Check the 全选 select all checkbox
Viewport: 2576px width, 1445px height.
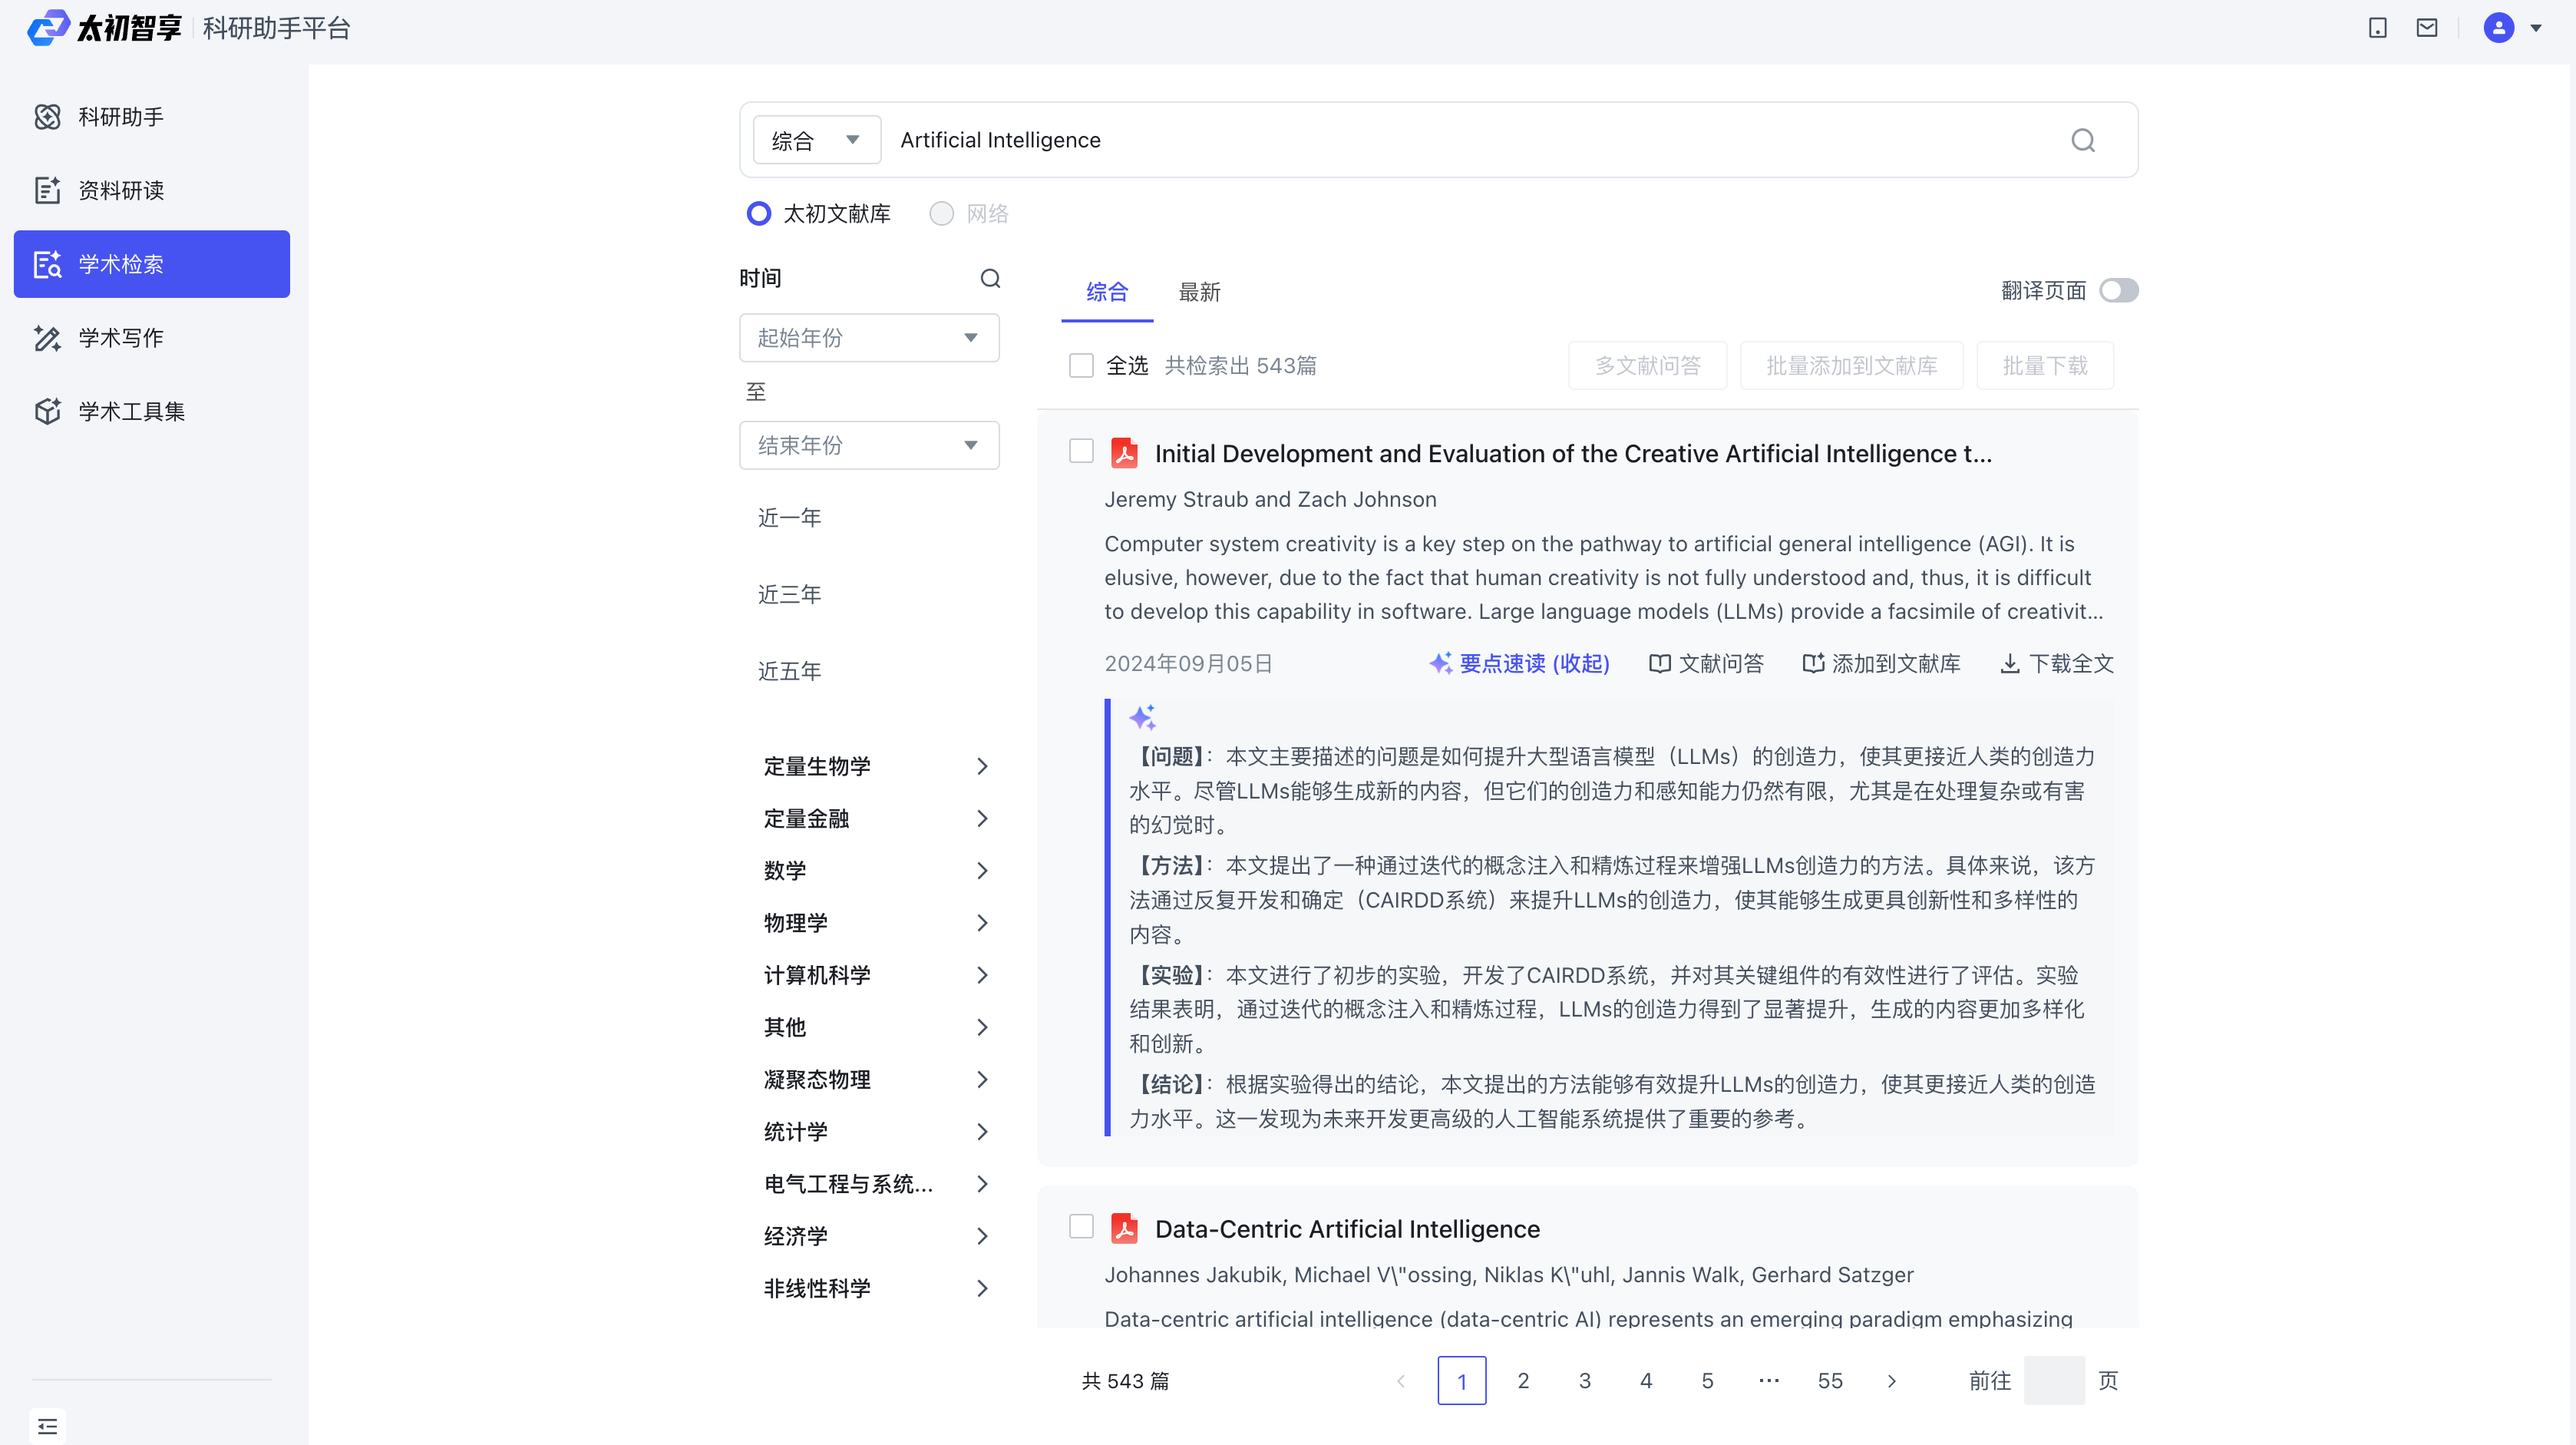click(x=1081, y=365)
